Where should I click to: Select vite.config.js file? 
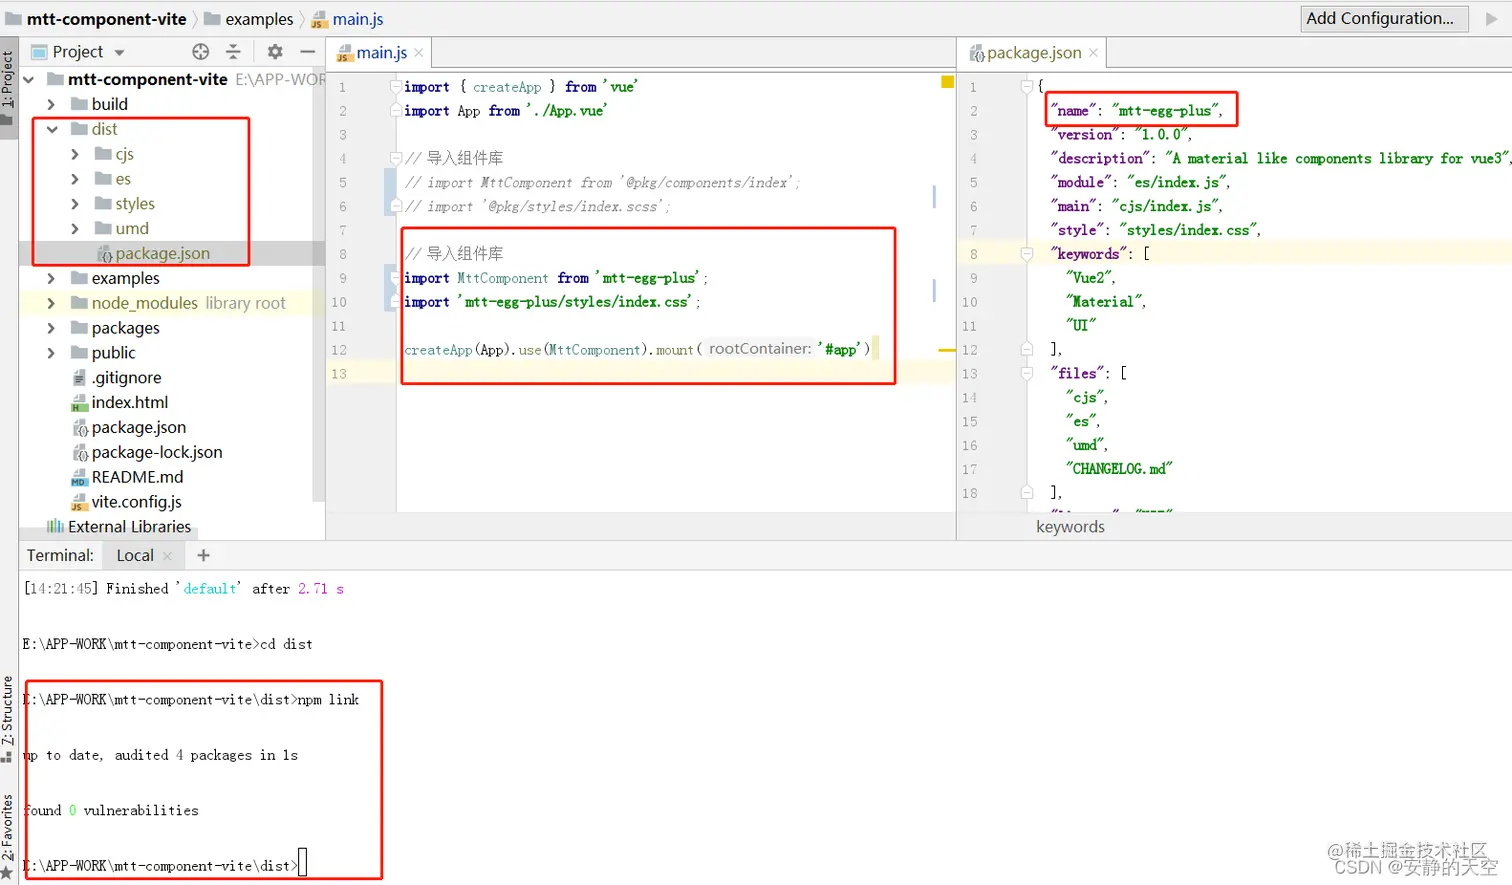pyautogui.click(x=136, y=502)
